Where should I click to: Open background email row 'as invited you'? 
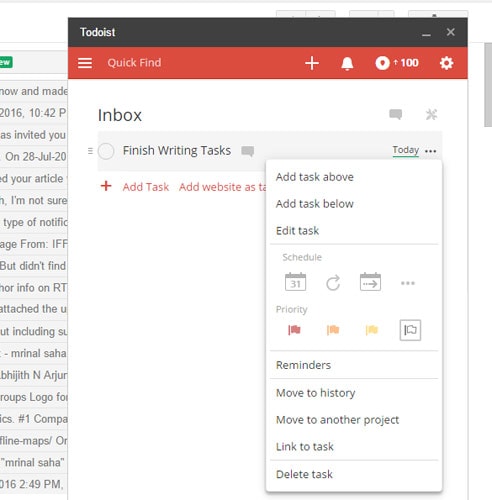click(33, 135)
